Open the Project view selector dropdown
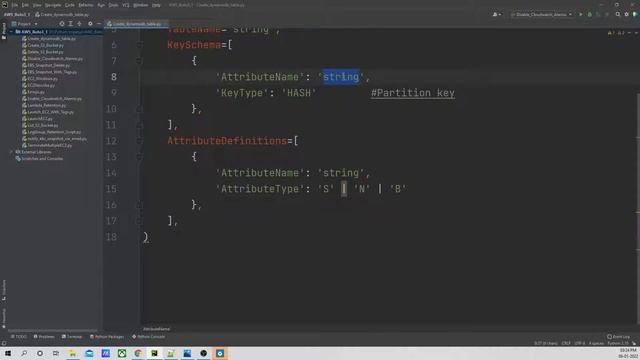This screenshot has width=640, height=360. (x=25, y=24)
